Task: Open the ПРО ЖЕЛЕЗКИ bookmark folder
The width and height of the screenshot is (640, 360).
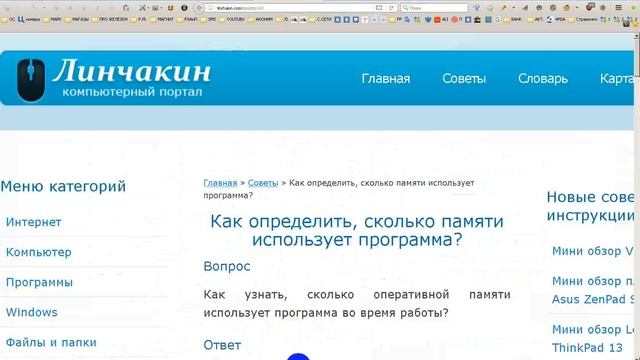Action: click(109, 19)
